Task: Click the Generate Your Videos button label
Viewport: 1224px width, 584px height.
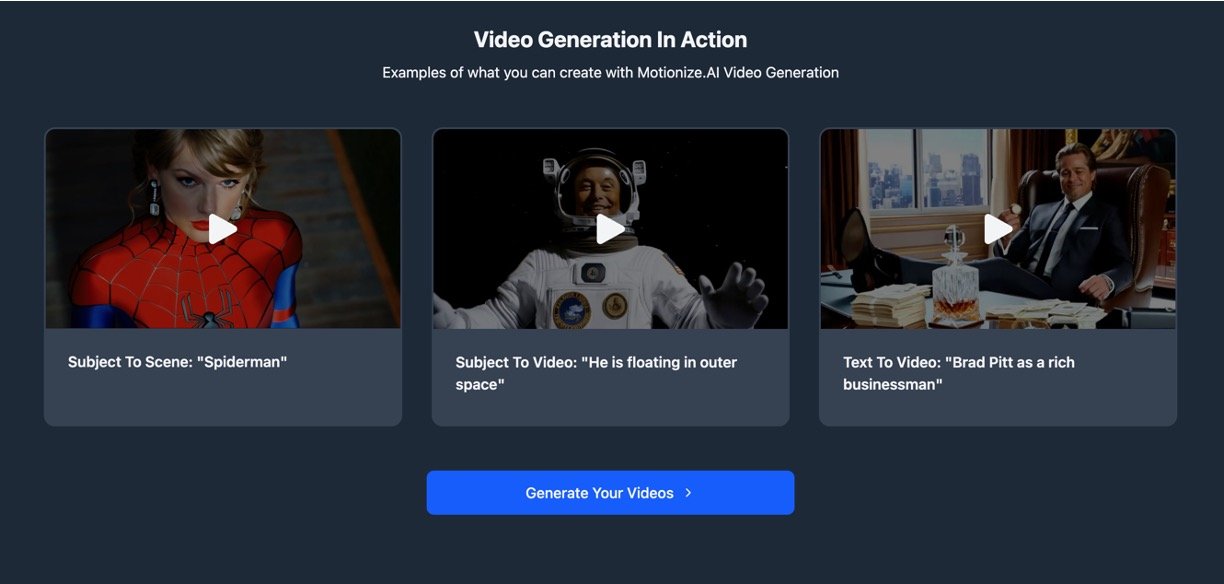Action: pos(599,493)
